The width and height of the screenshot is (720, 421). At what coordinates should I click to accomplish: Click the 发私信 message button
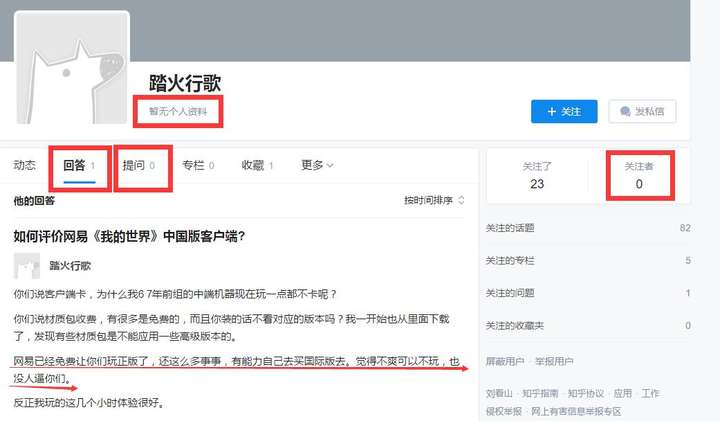pos(642,112)
